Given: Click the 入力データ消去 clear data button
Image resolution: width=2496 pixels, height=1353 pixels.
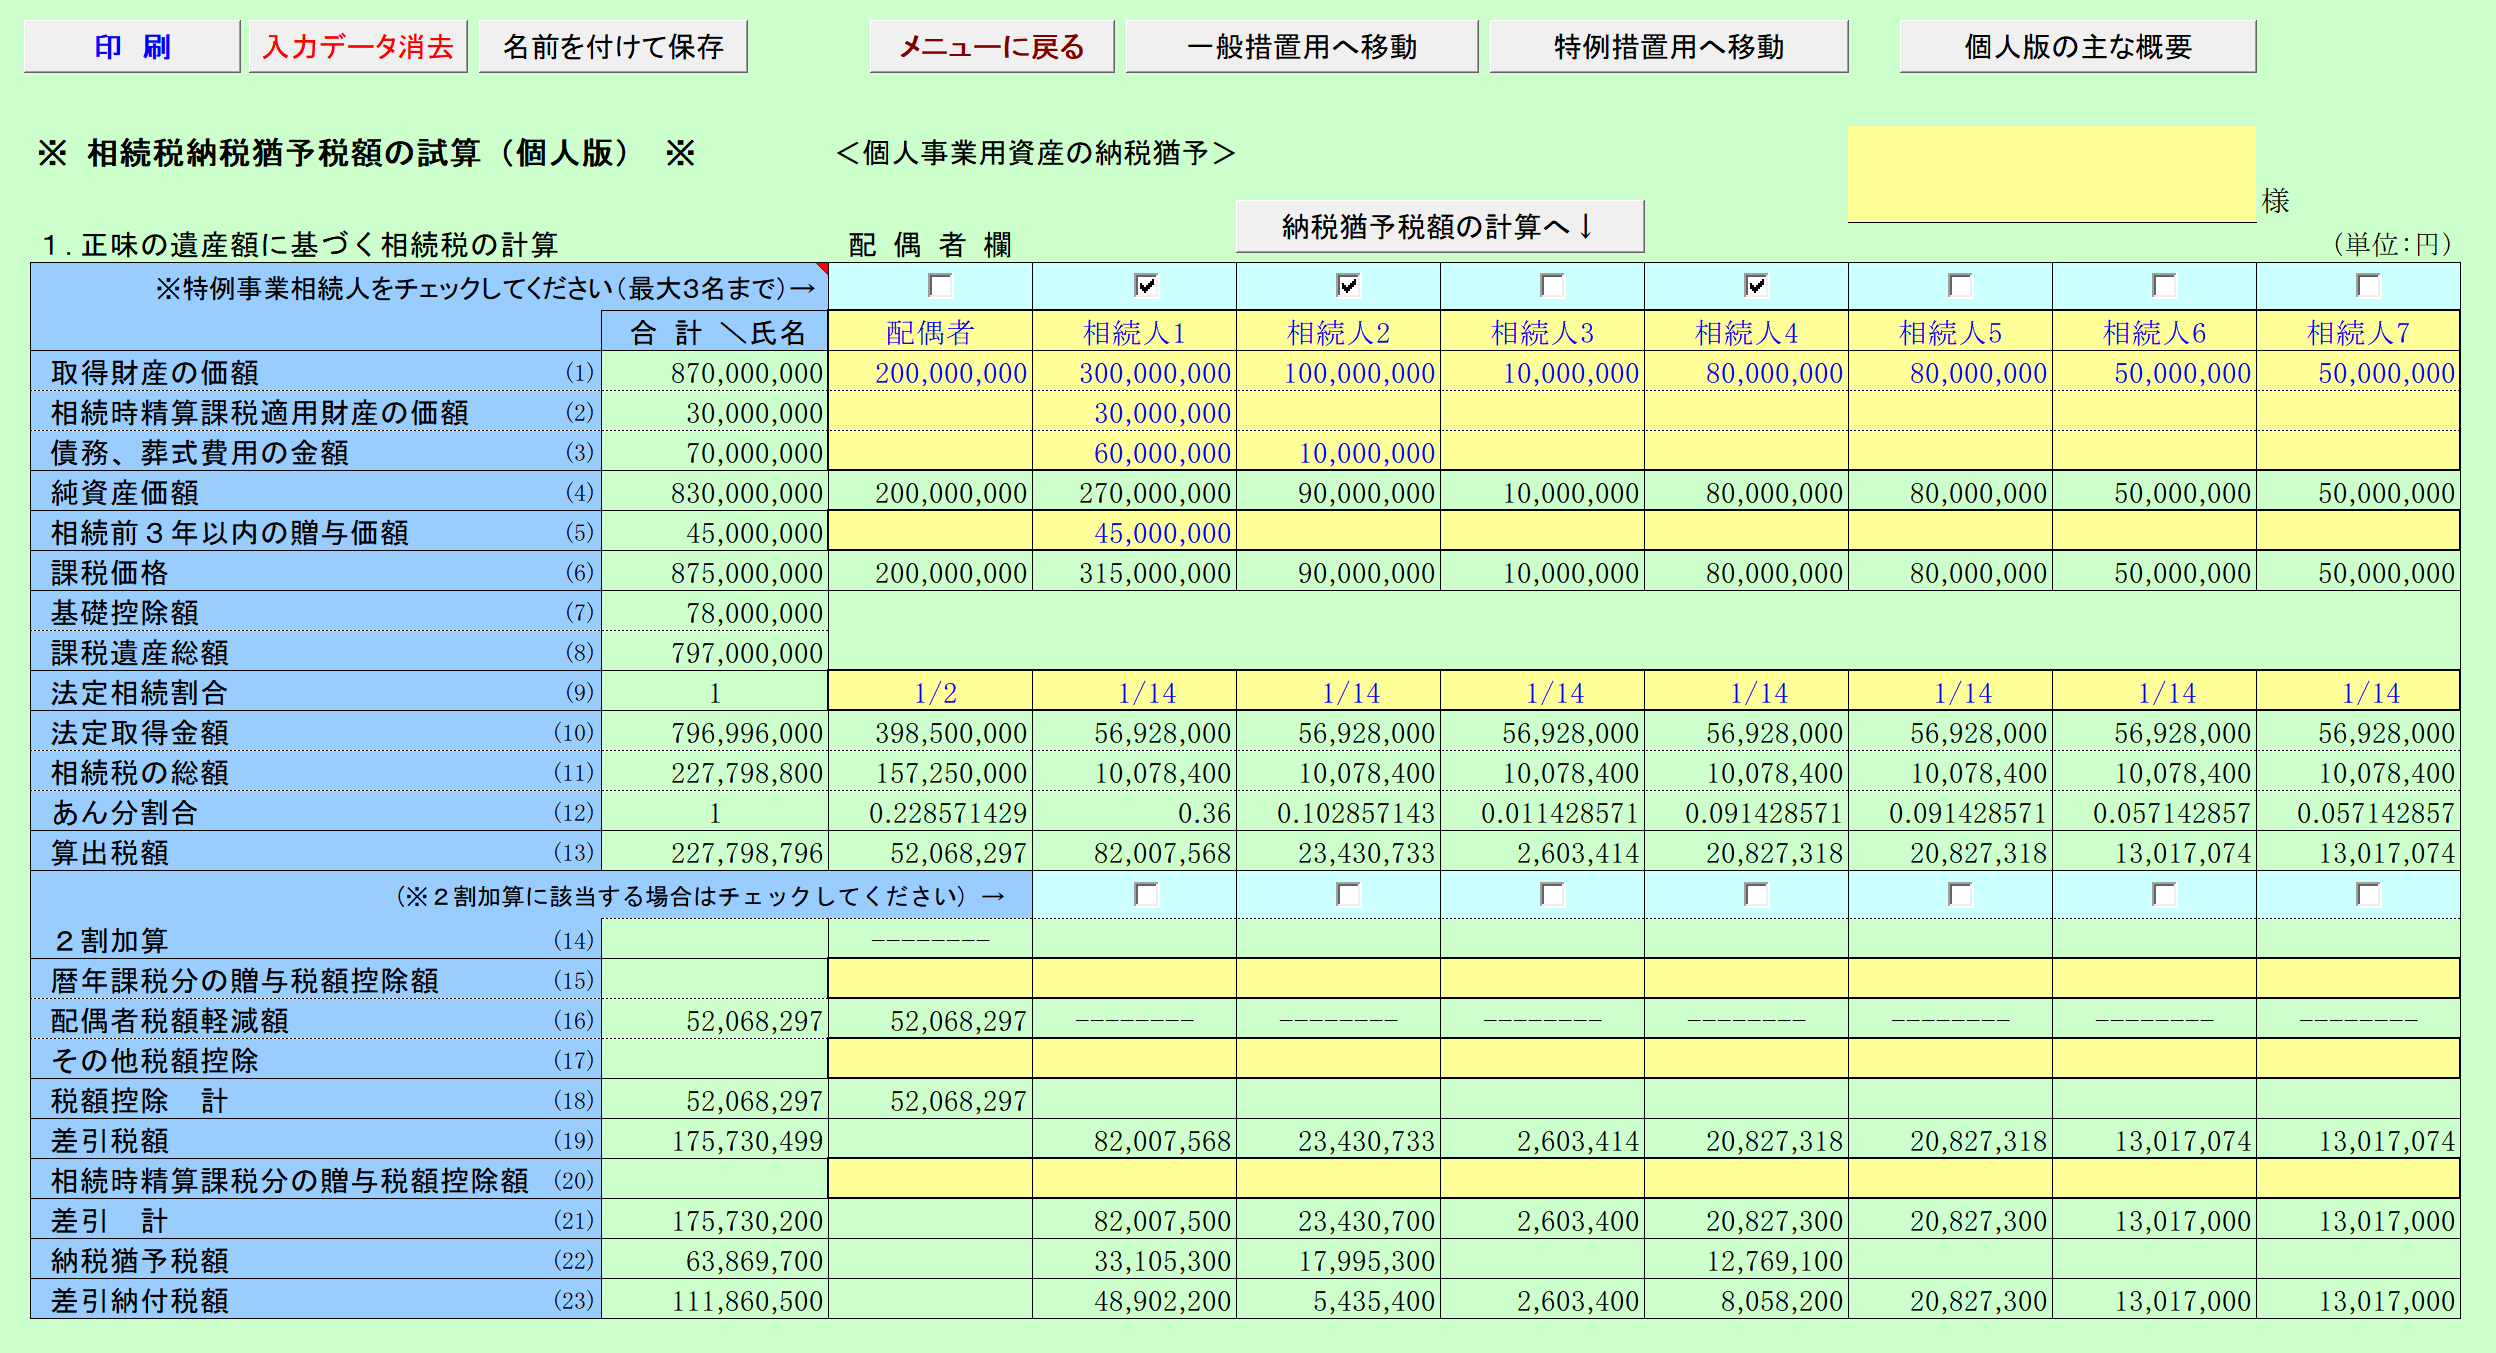Looking at the screenshot, I should (x=358, y=46).
